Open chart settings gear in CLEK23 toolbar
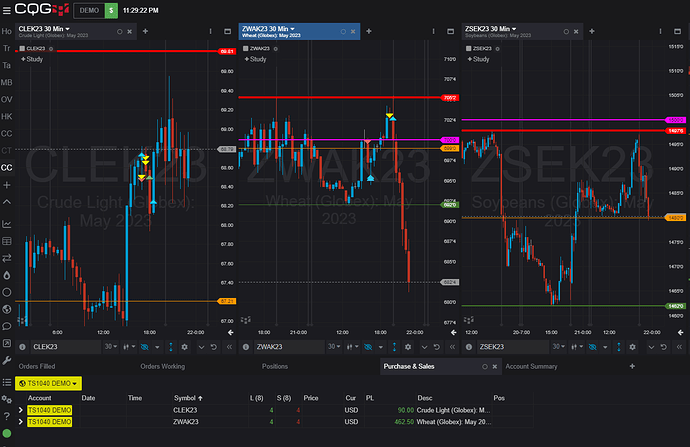Viewport: 690px width, 447px height. pyautogui.click(x=185, y=347)
